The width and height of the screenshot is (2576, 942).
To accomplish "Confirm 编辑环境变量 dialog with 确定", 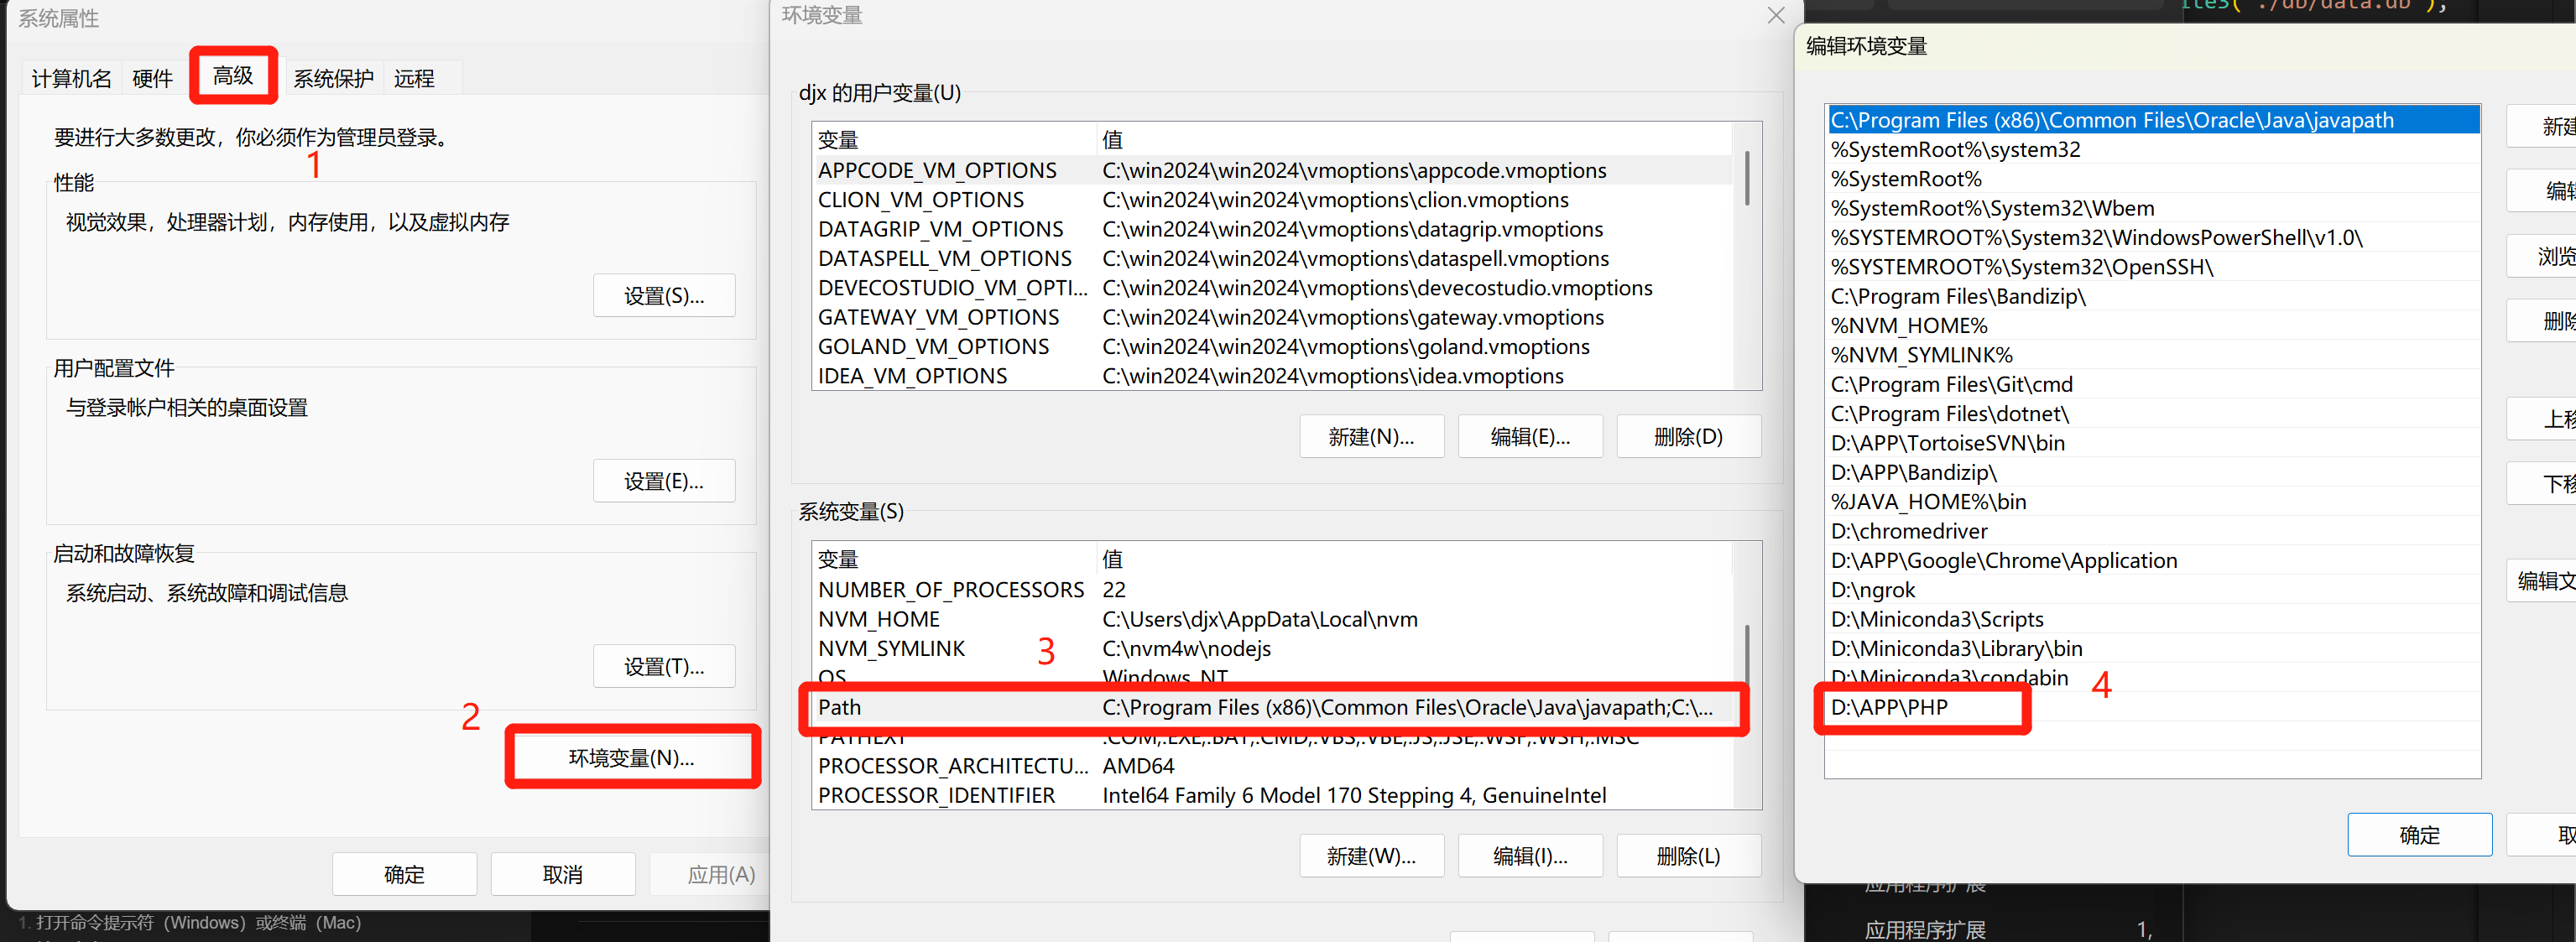I will click(x=2419, y=834).
